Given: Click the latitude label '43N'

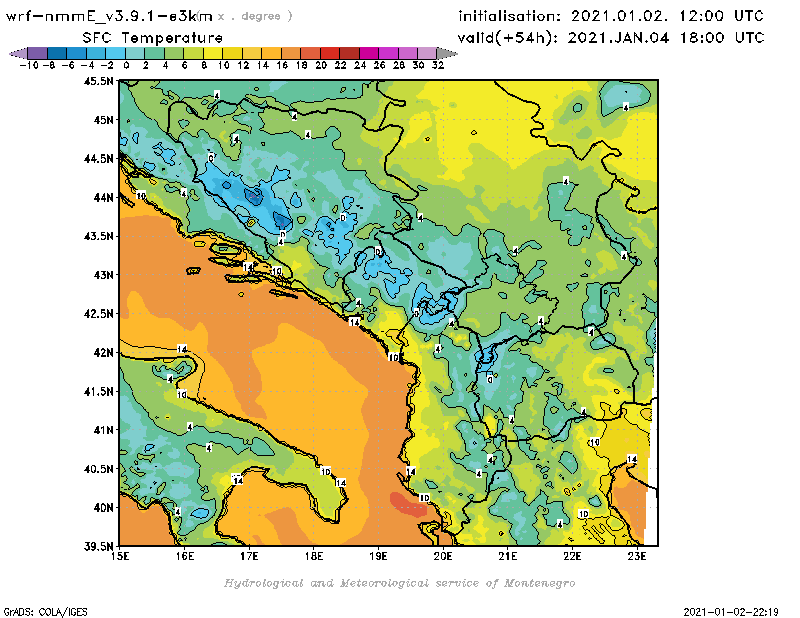Looking at the screenshot, I should point(103,275).
